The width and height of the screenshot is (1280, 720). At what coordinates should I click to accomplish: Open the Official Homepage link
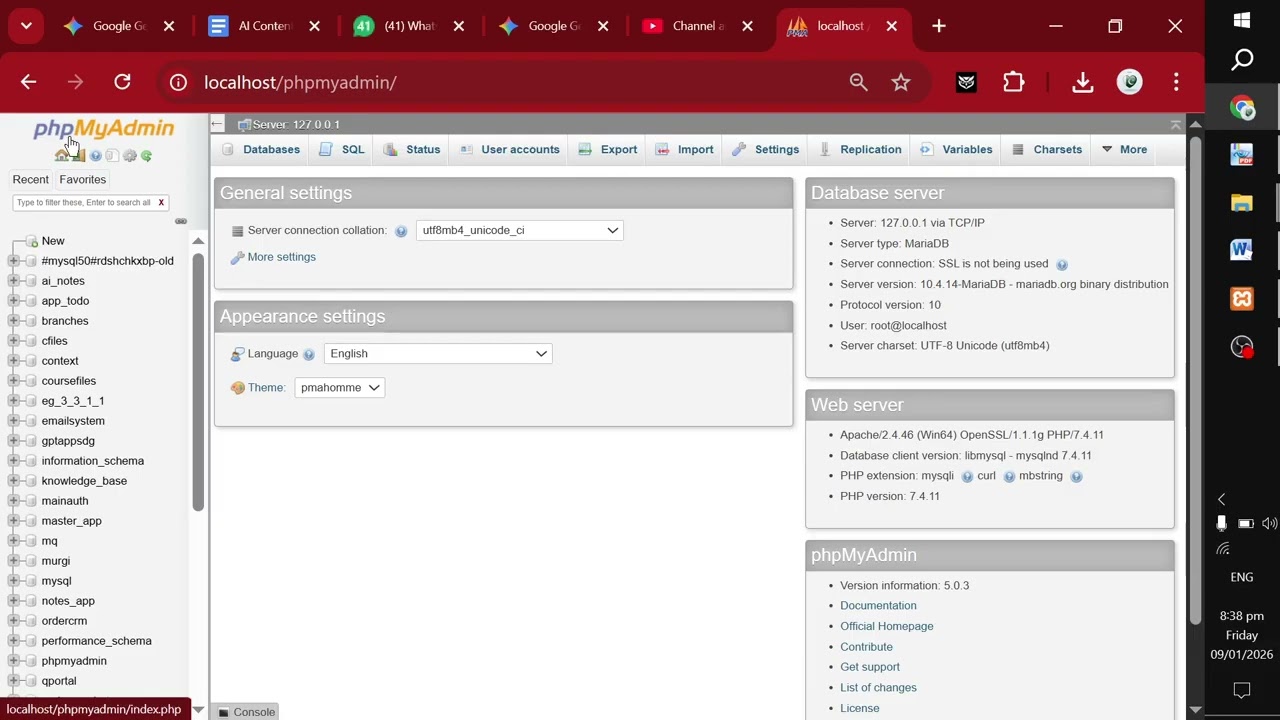[x=886, y=627]
